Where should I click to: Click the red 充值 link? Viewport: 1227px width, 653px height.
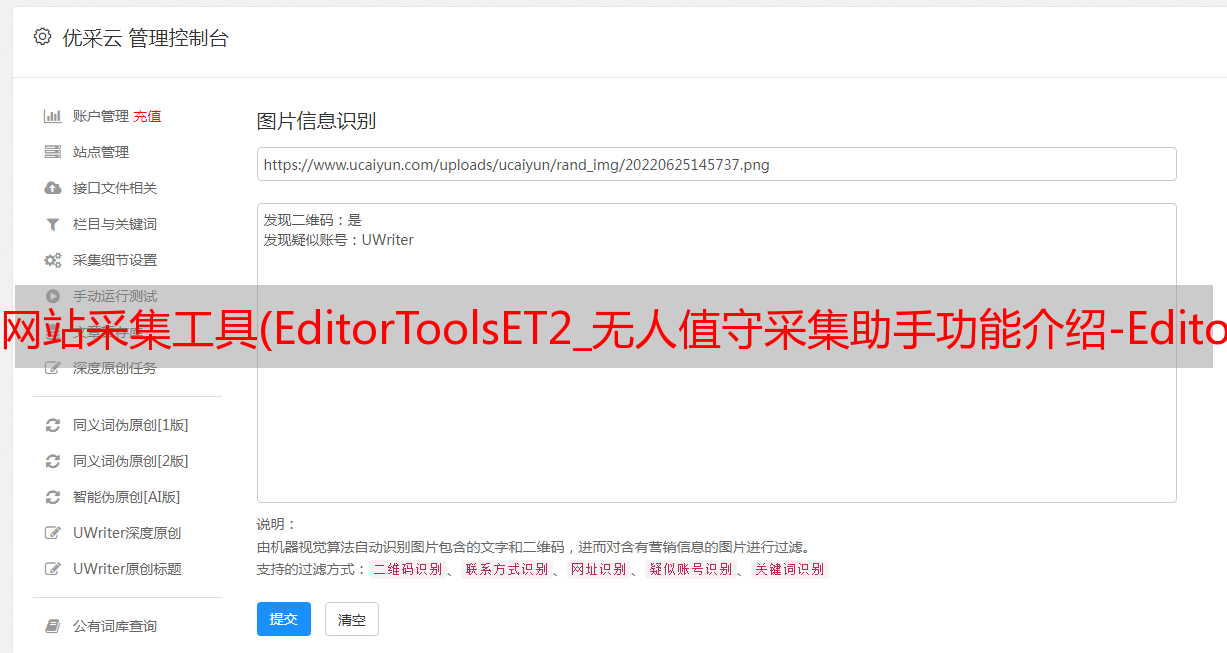[x=147, y=116]
